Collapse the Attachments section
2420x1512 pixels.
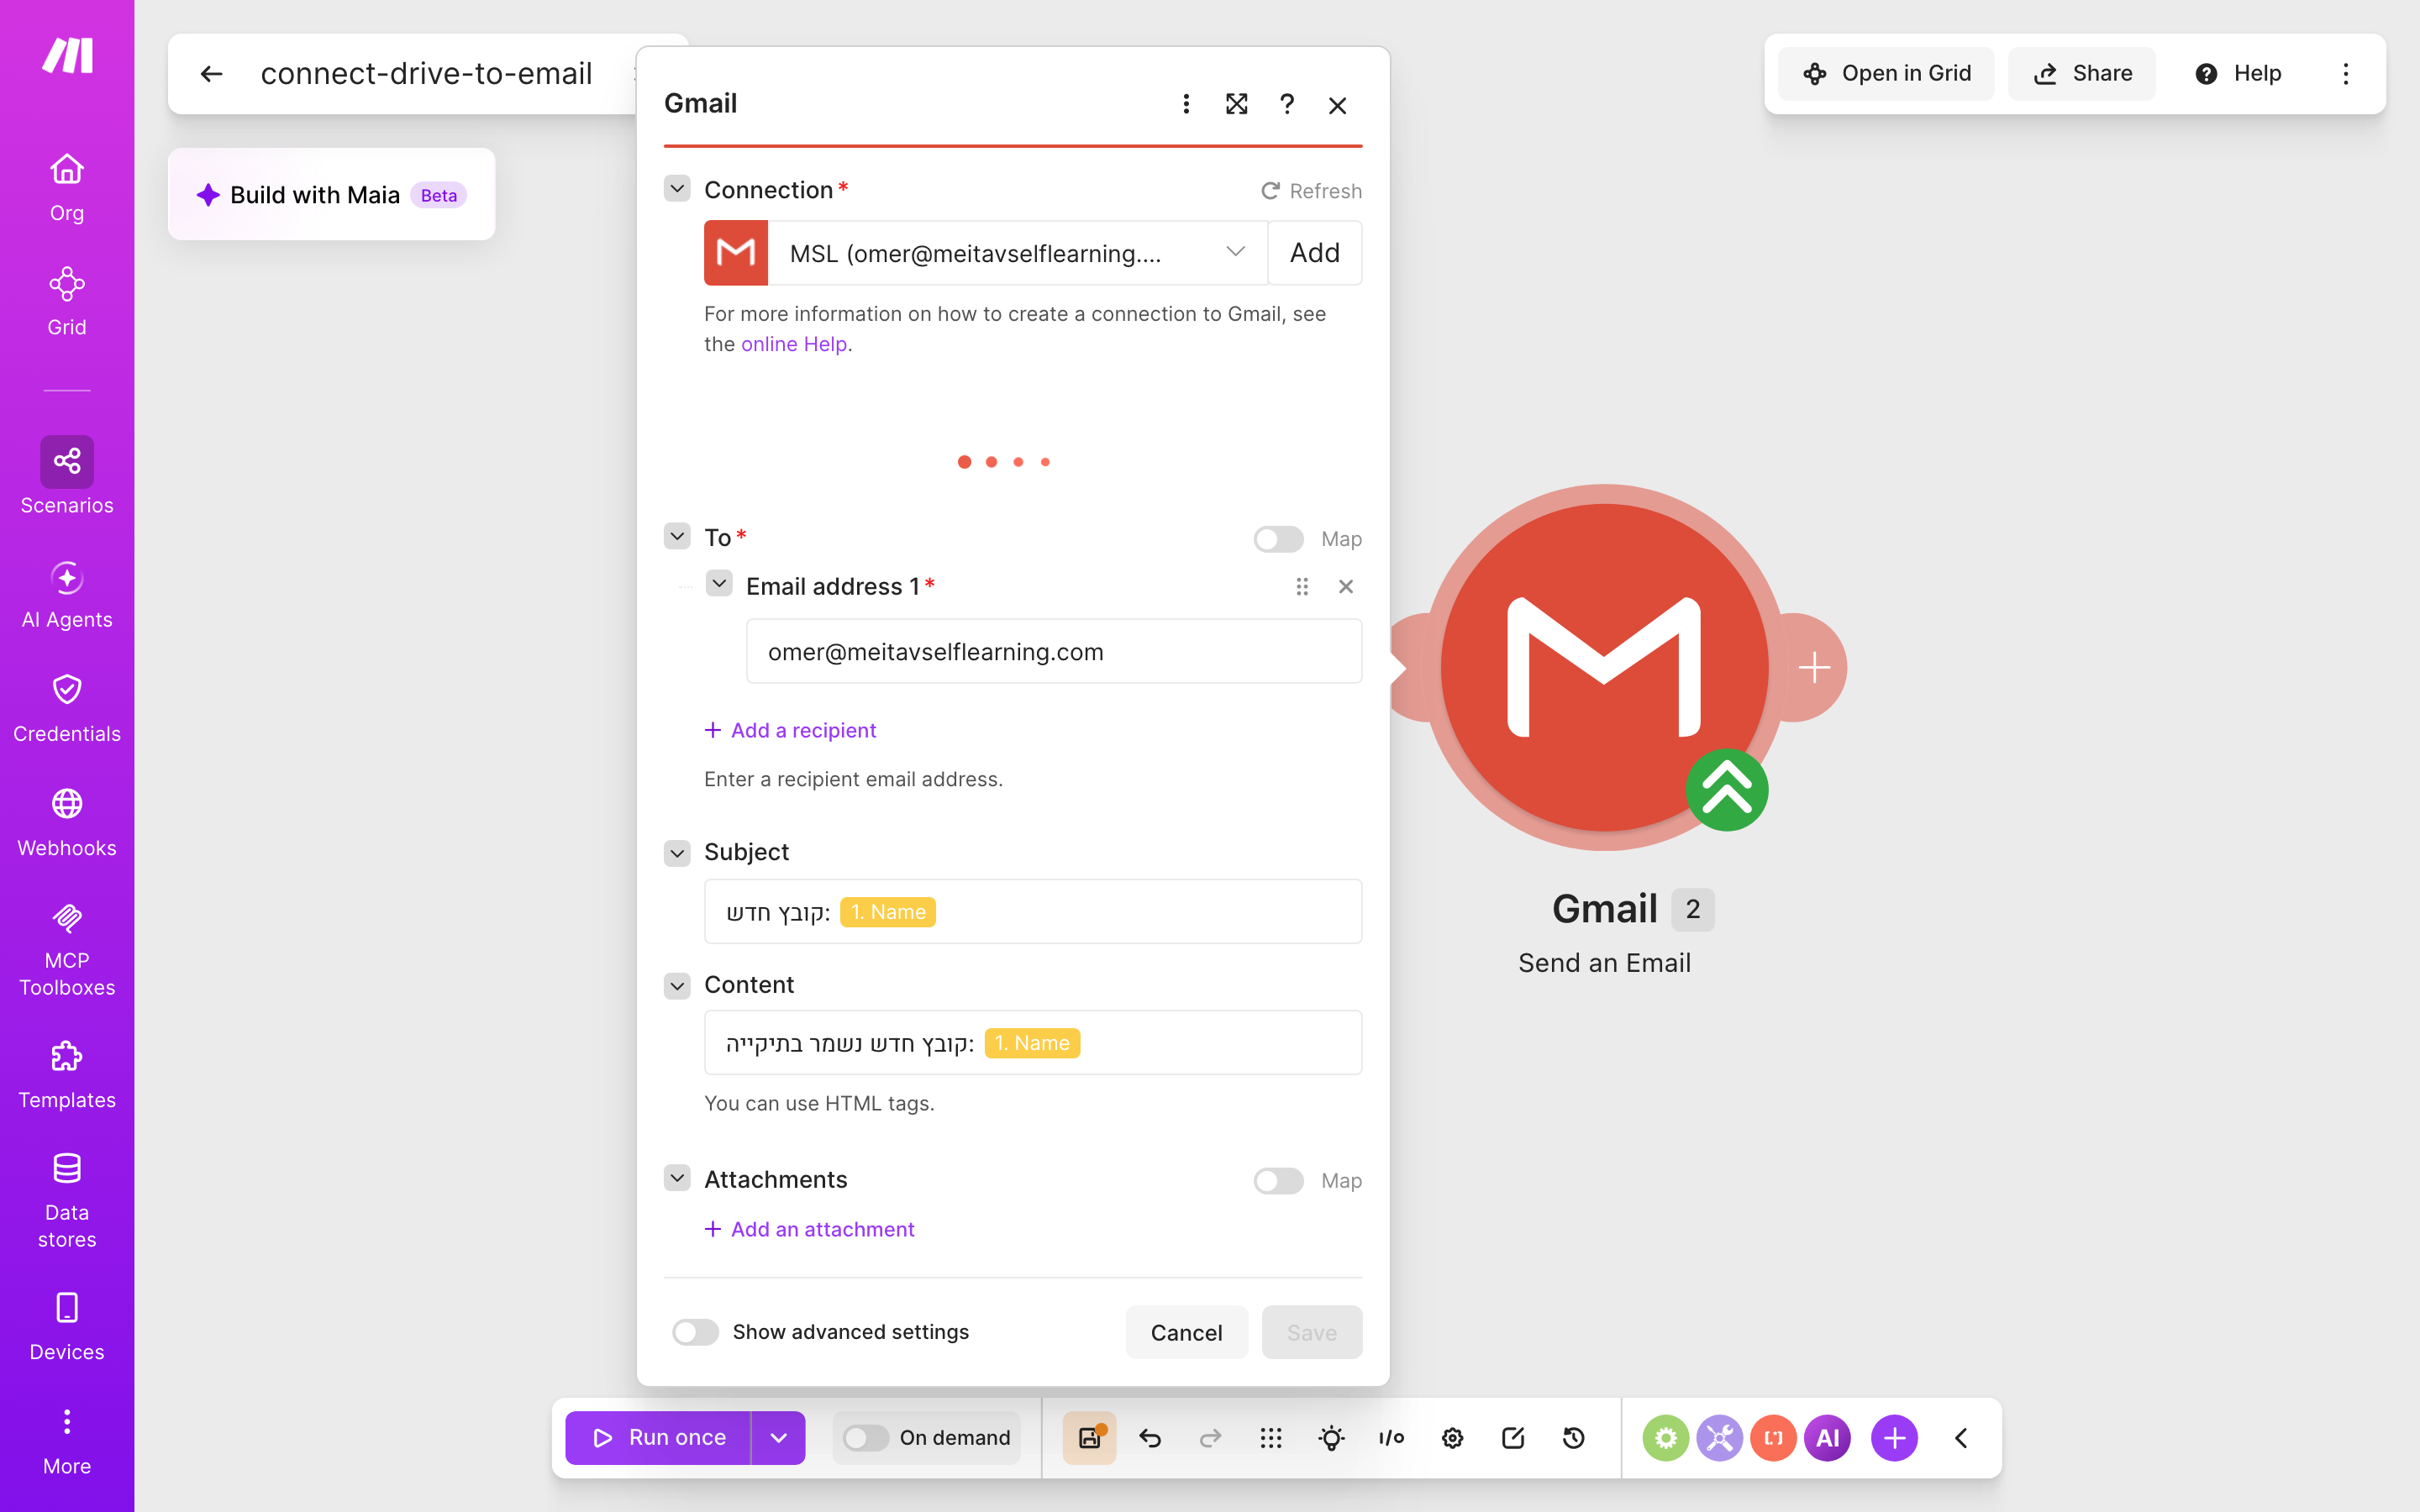pos(677,1179)
